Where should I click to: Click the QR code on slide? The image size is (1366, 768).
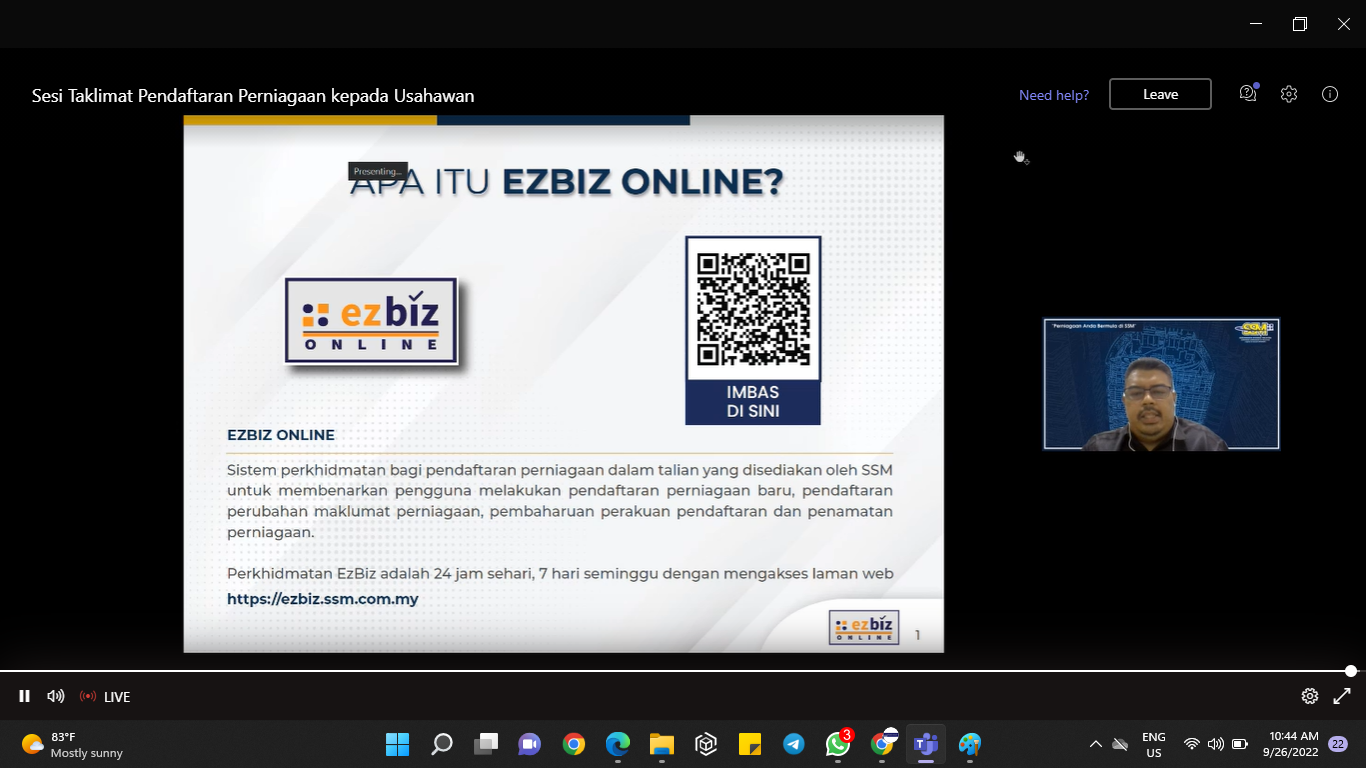coord(753,309)
